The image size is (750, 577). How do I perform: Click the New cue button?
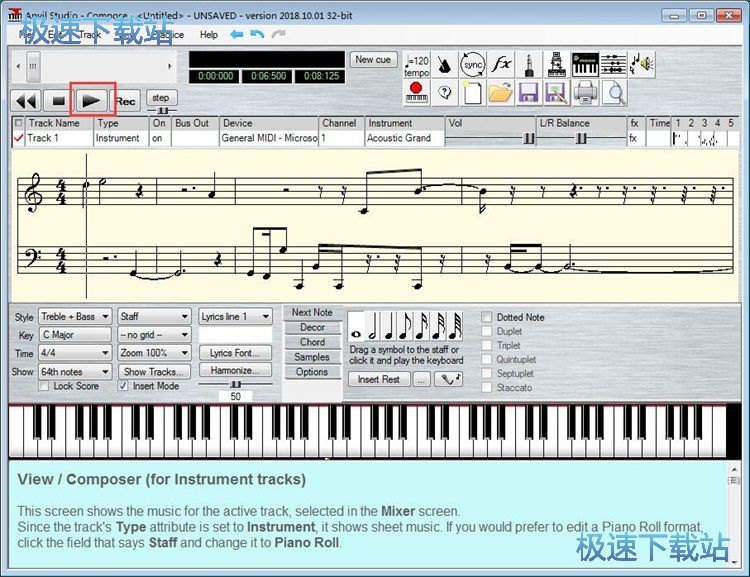pyautogui.click(x=373, y=59)
